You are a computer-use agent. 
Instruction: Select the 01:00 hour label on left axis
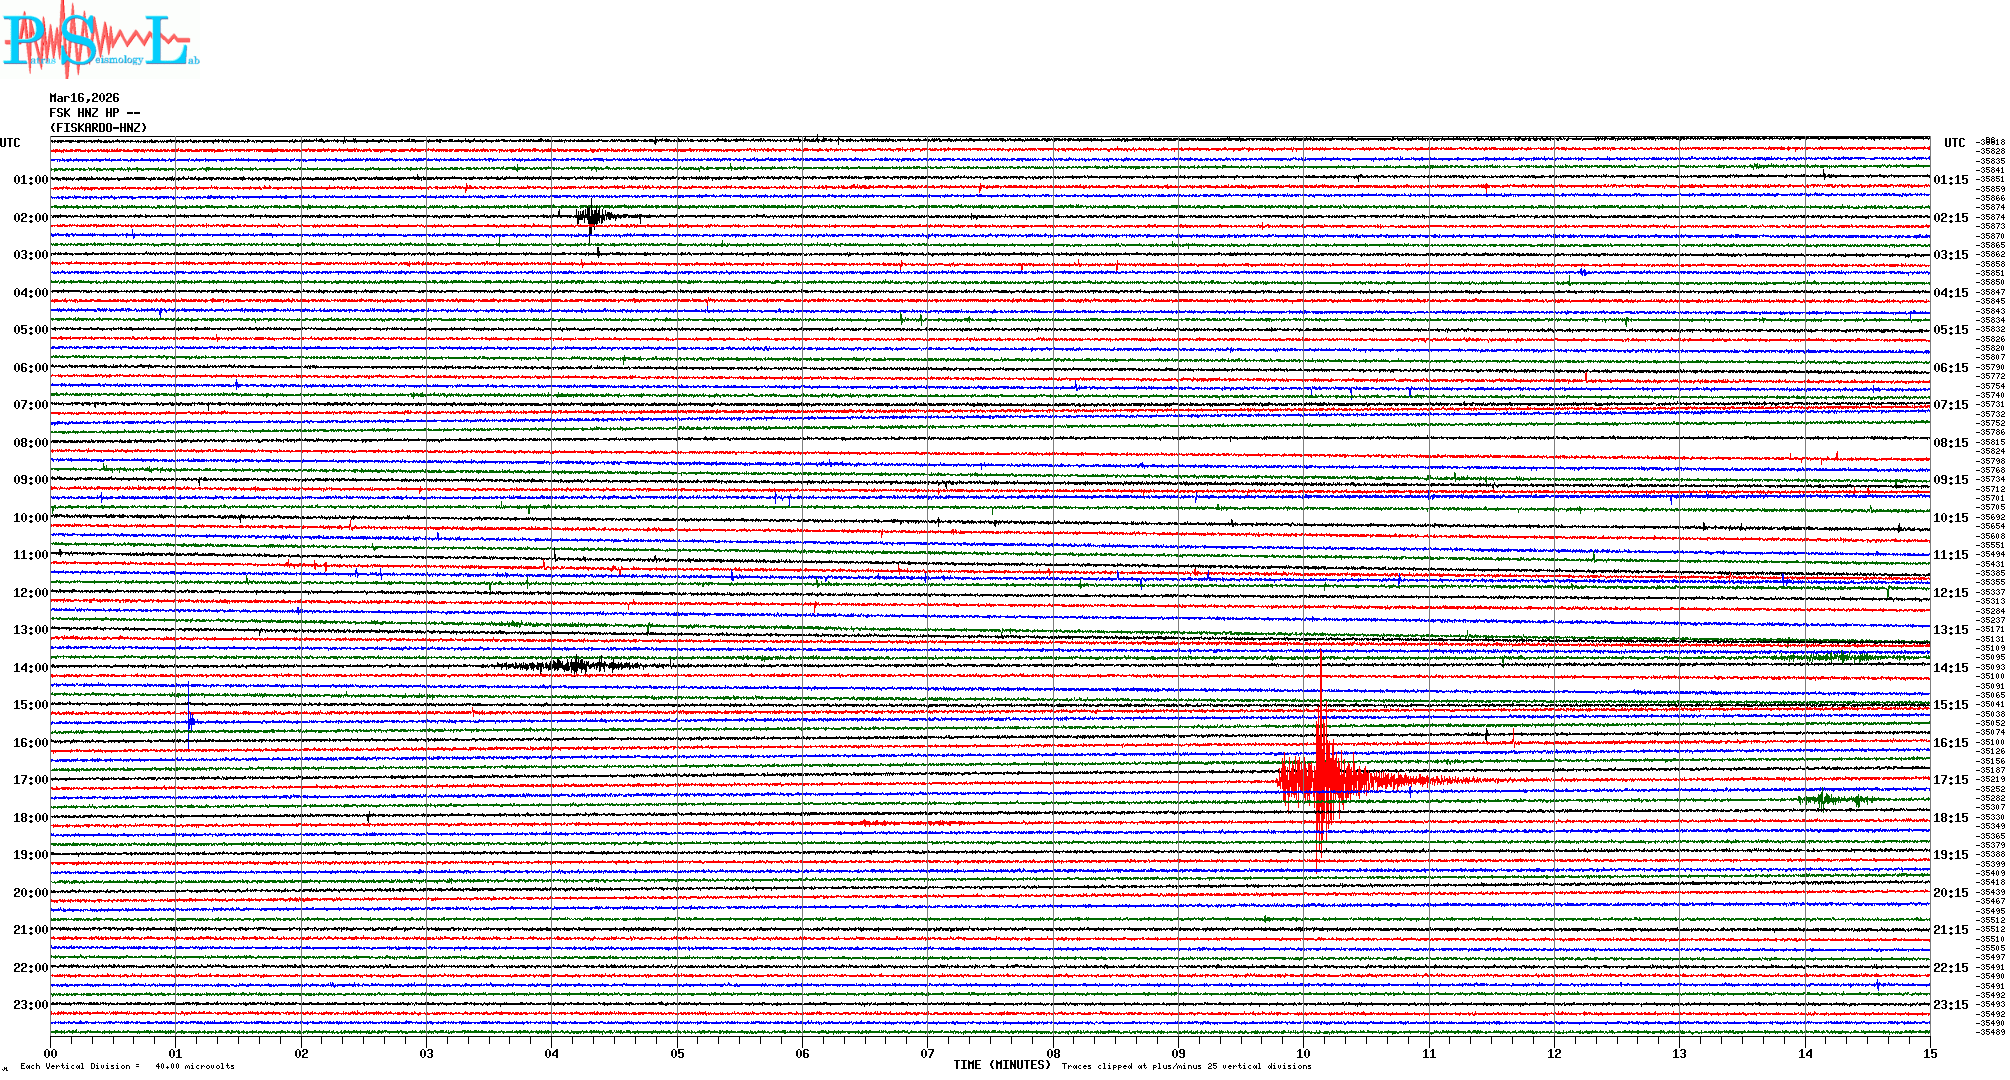[30, 180]
